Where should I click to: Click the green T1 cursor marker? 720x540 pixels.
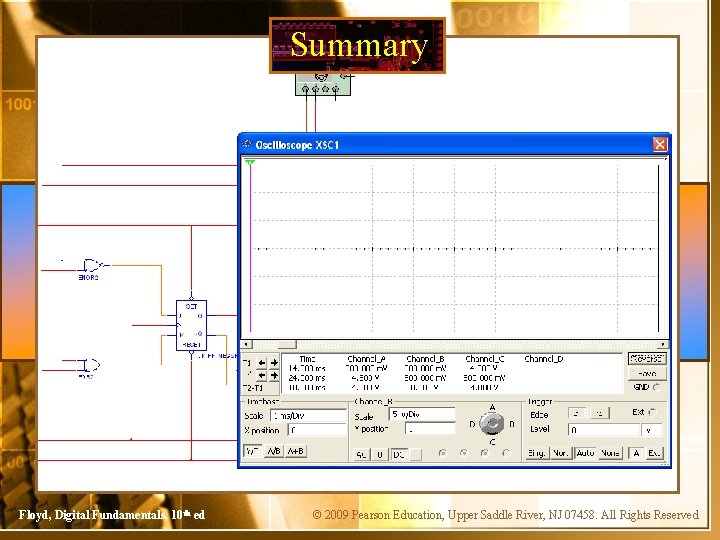[x=250, y=163]
